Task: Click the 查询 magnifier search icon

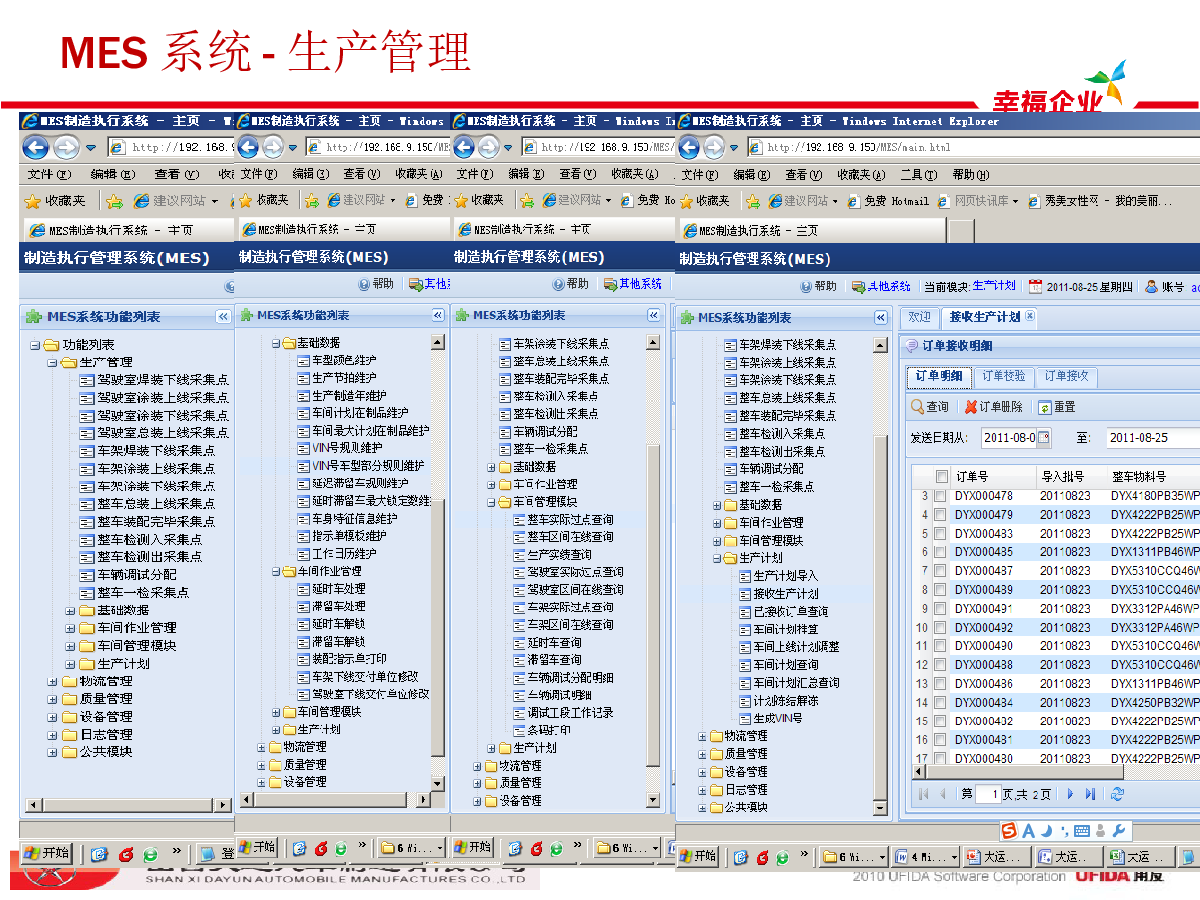Action: [918, 407]
